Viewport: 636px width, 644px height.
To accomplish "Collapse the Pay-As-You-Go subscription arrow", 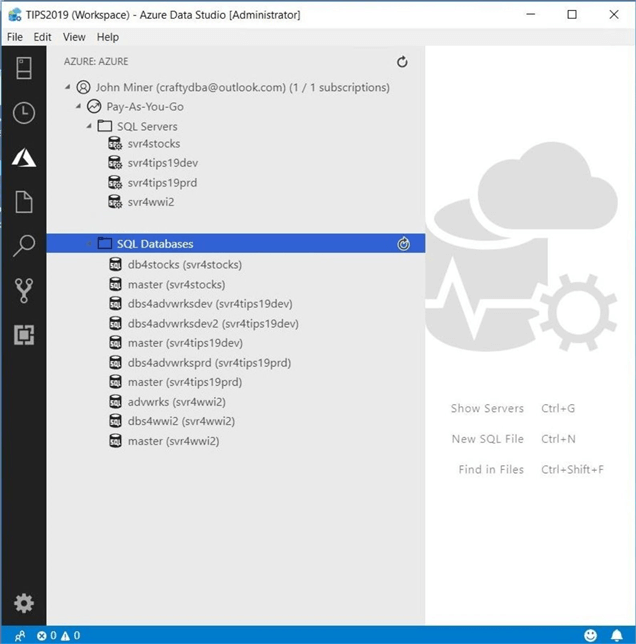I will coord(78,106).
